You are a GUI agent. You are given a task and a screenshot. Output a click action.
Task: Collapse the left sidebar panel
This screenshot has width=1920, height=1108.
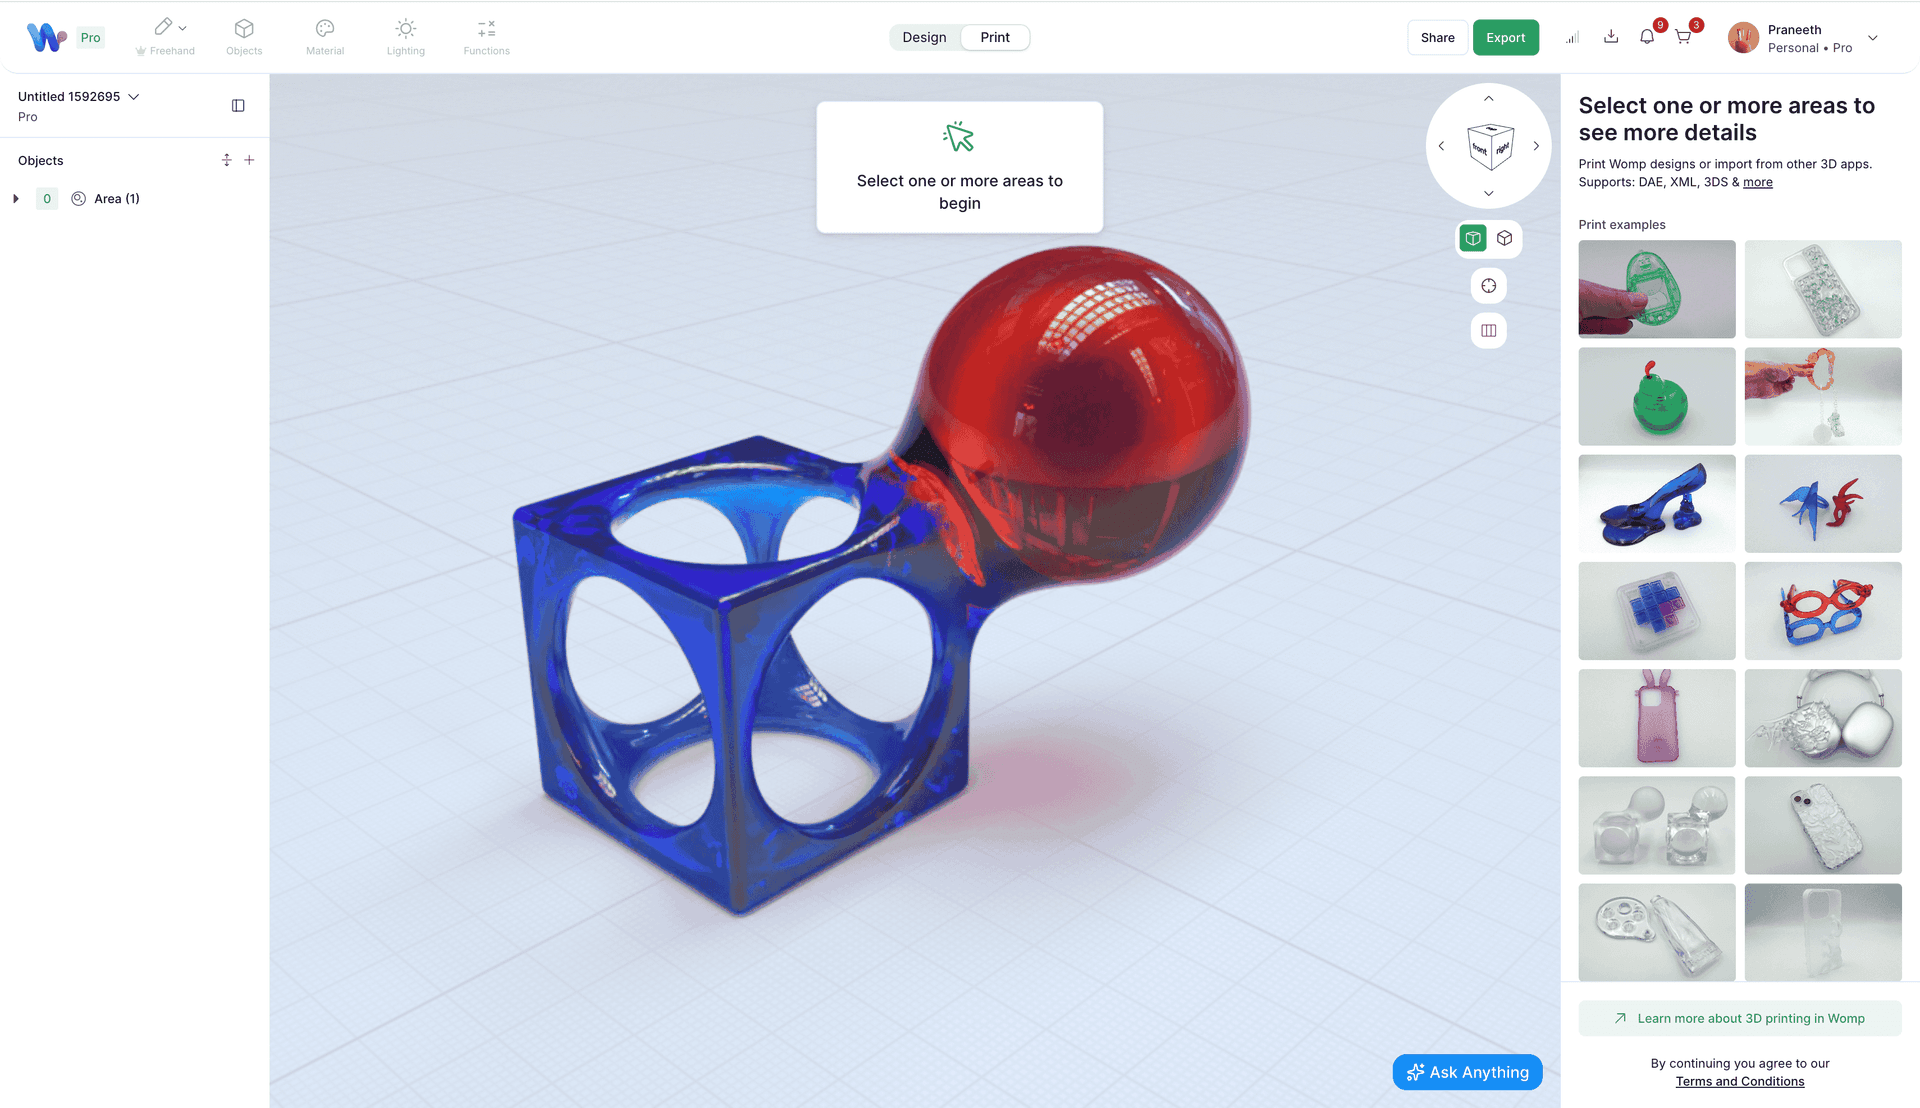(238, 105)
